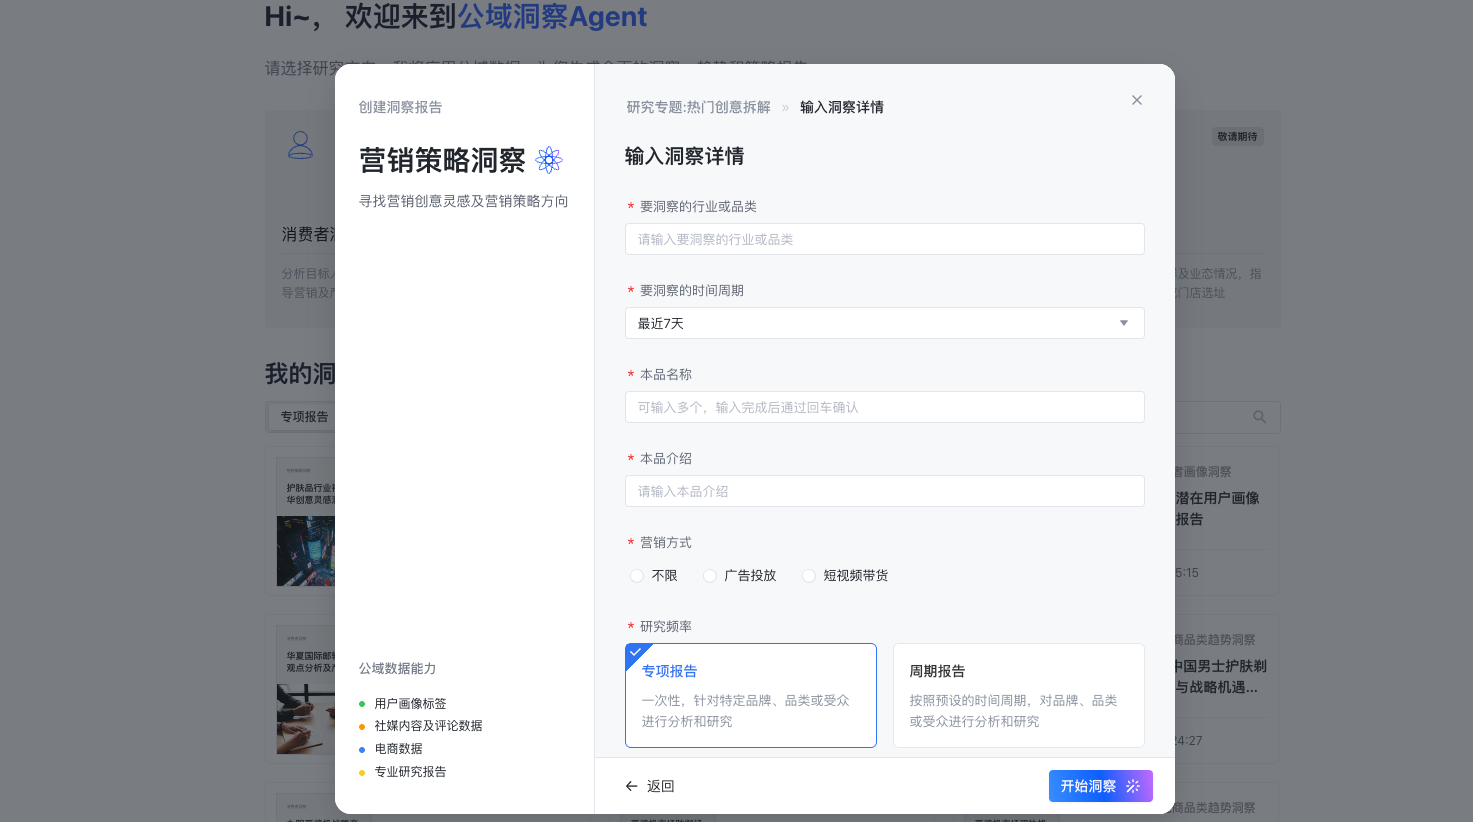Select the 广告投放 radio option
This screenshot has width=1473, height=822.
click(x=710, y=576)
